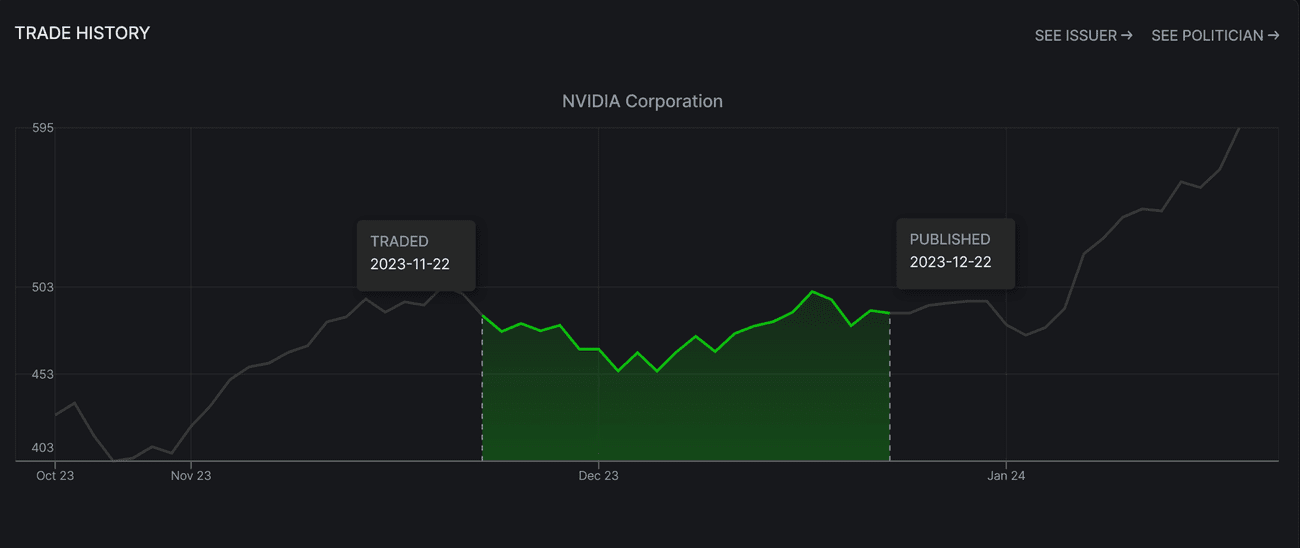Click the 503 y-axis label
The image size is (1300, 548).
42,287
